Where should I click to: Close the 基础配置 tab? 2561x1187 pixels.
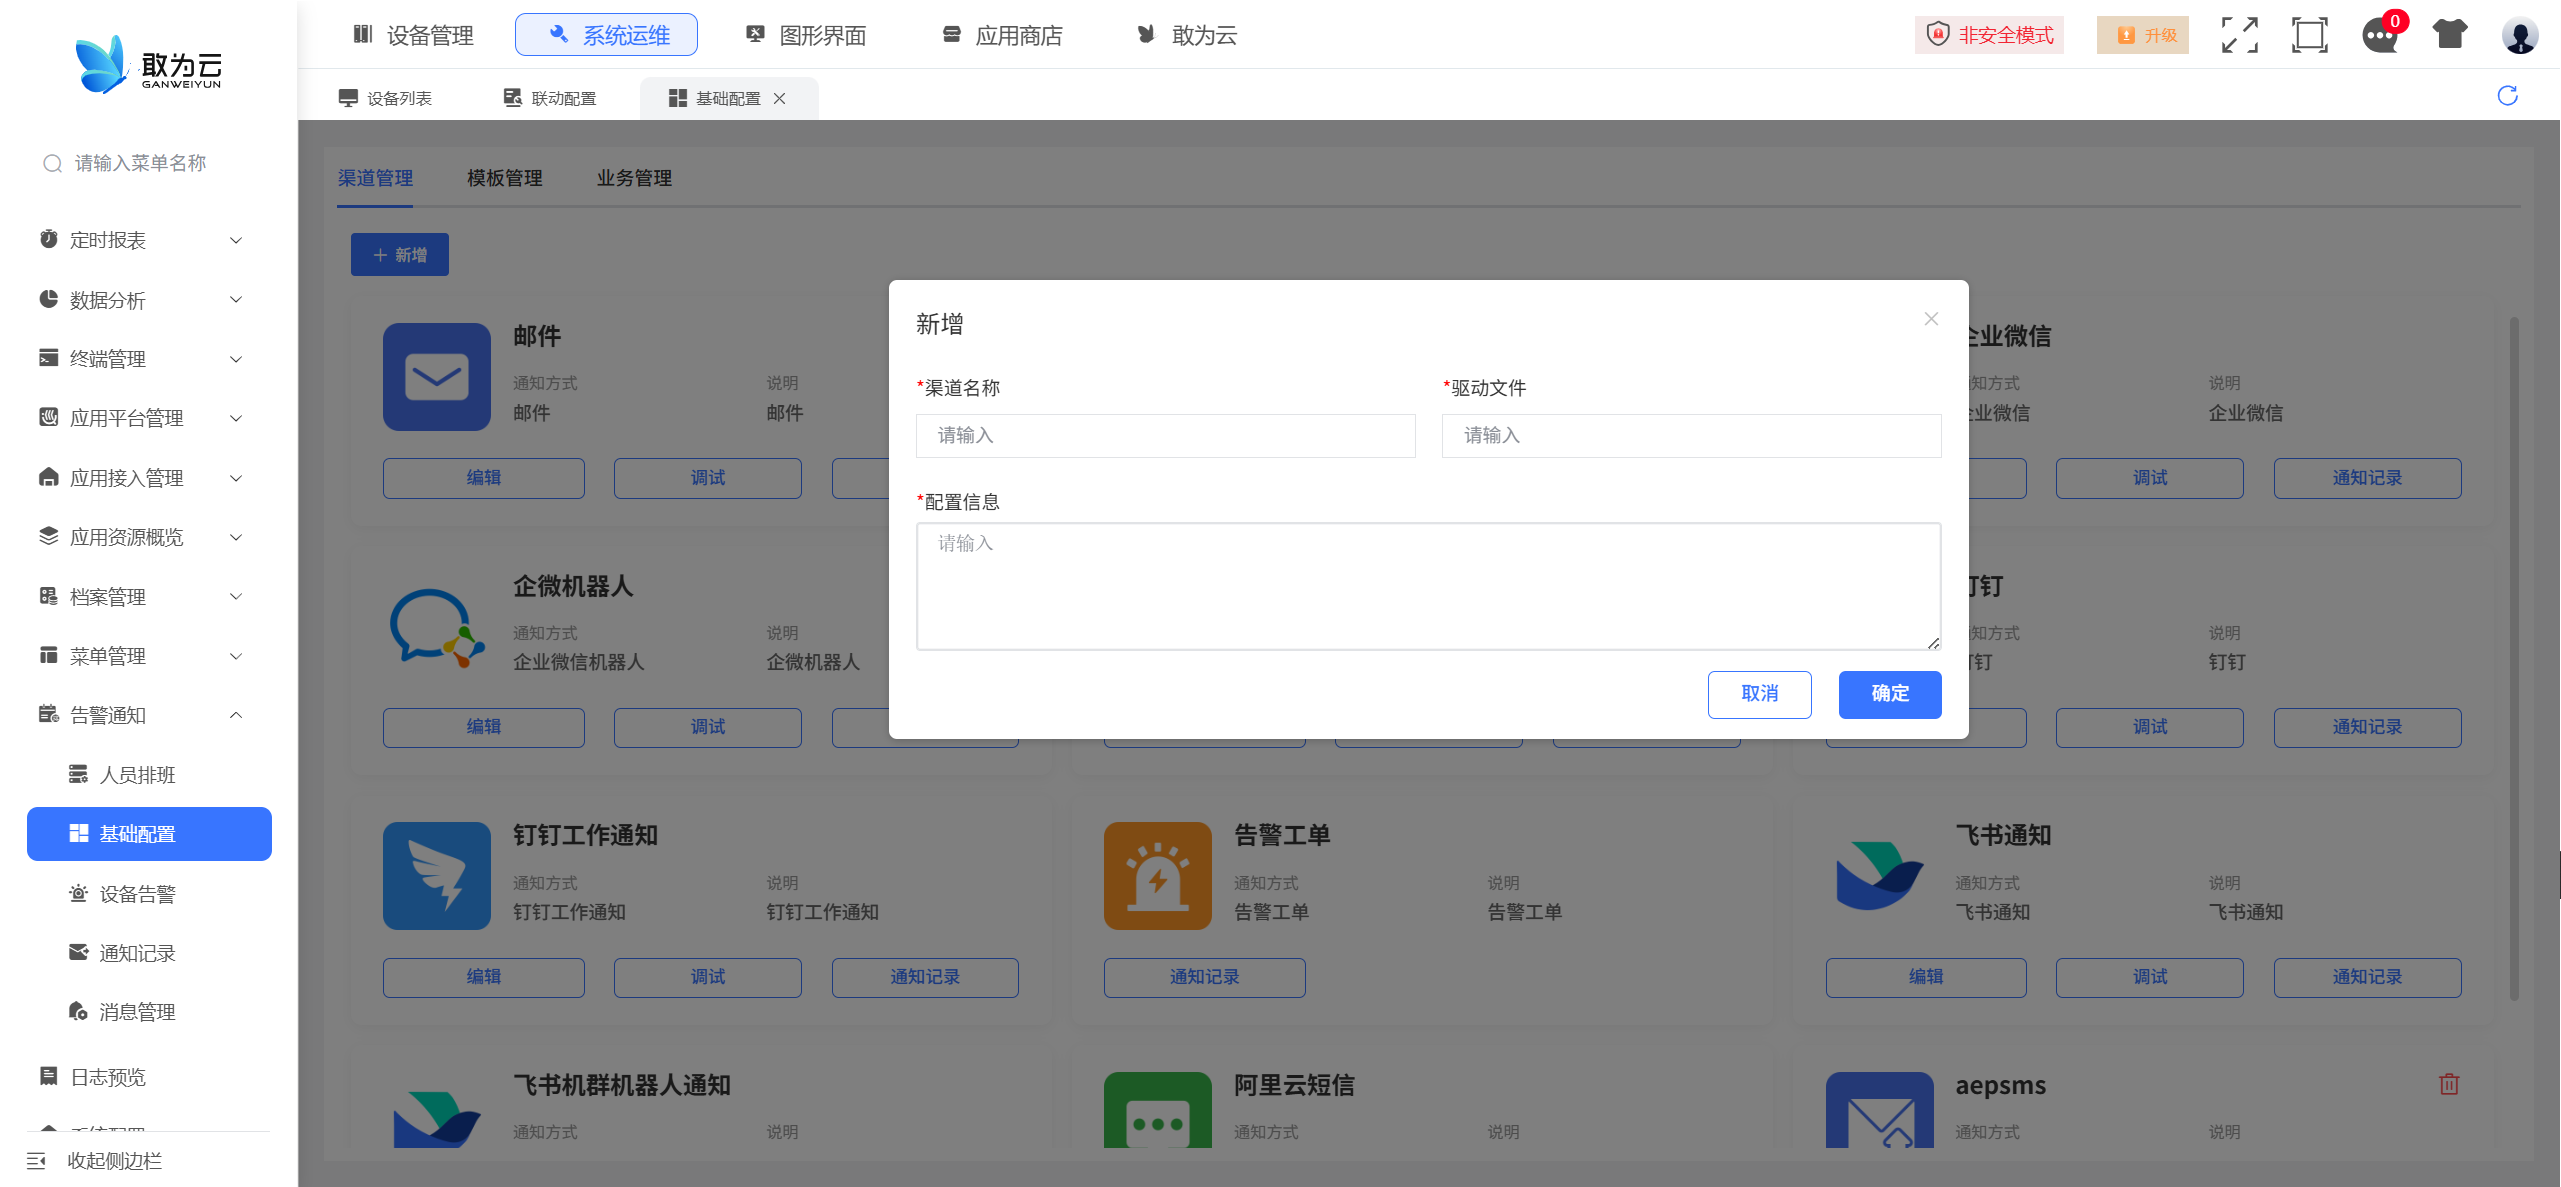[780, 98]
